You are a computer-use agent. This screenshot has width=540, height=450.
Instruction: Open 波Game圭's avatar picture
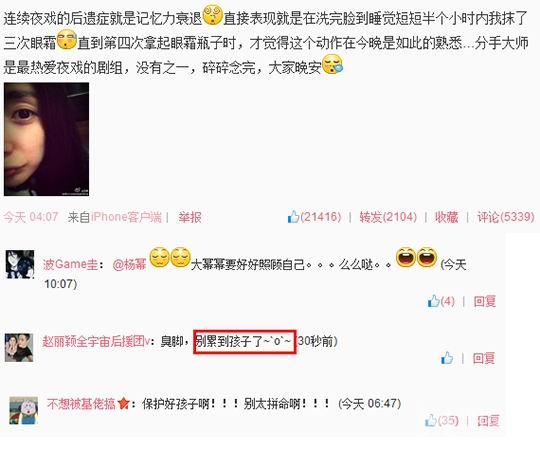(20, 264)
